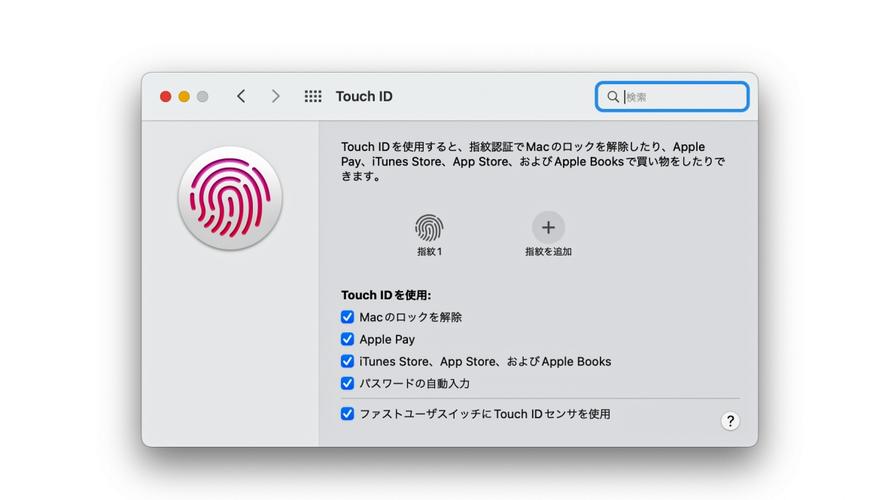Click the Touch ID window title
This screenshot has height=500, width=891.
pos(364,97)
